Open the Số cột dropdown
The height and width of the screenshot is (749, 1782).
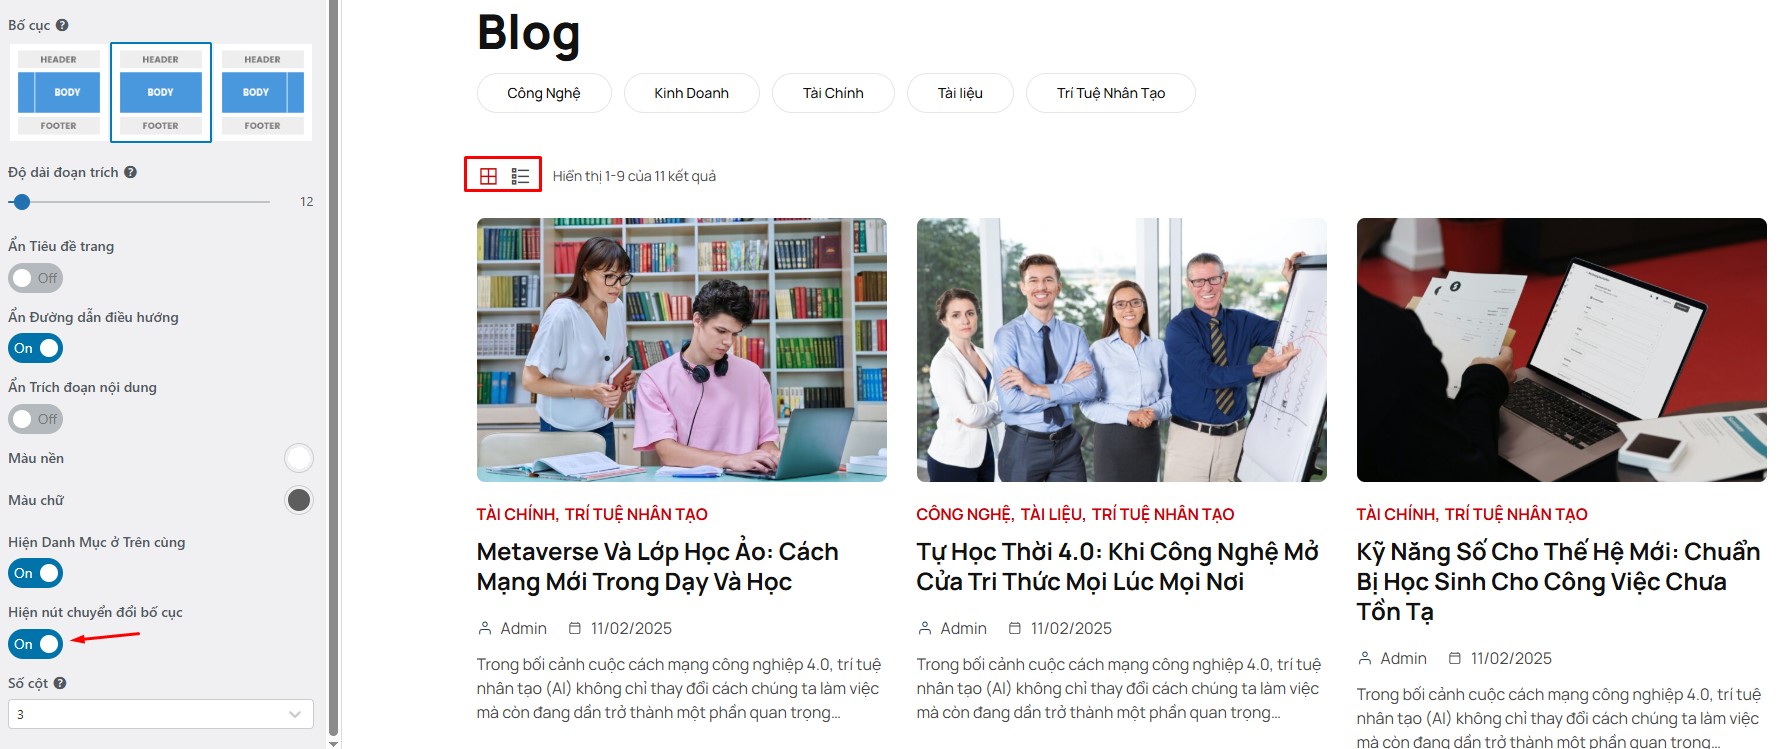[161, 714]
